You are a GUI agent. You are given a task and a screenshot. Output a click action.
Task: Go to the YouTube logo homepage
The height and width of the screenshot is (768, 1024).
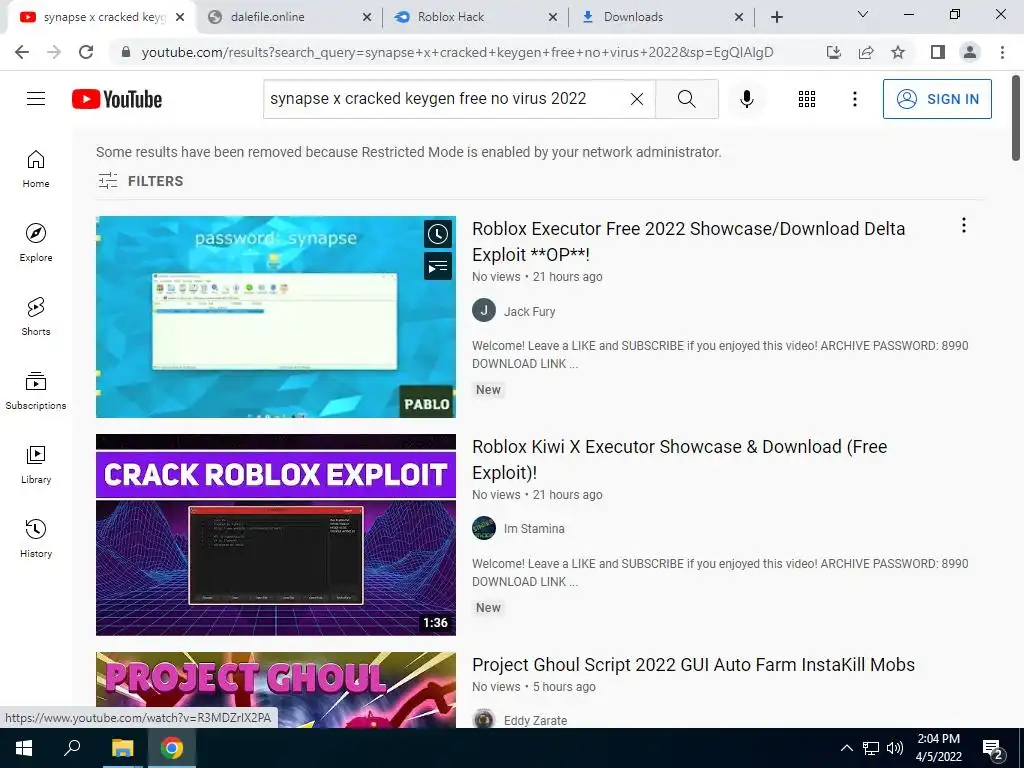(117, 99)
